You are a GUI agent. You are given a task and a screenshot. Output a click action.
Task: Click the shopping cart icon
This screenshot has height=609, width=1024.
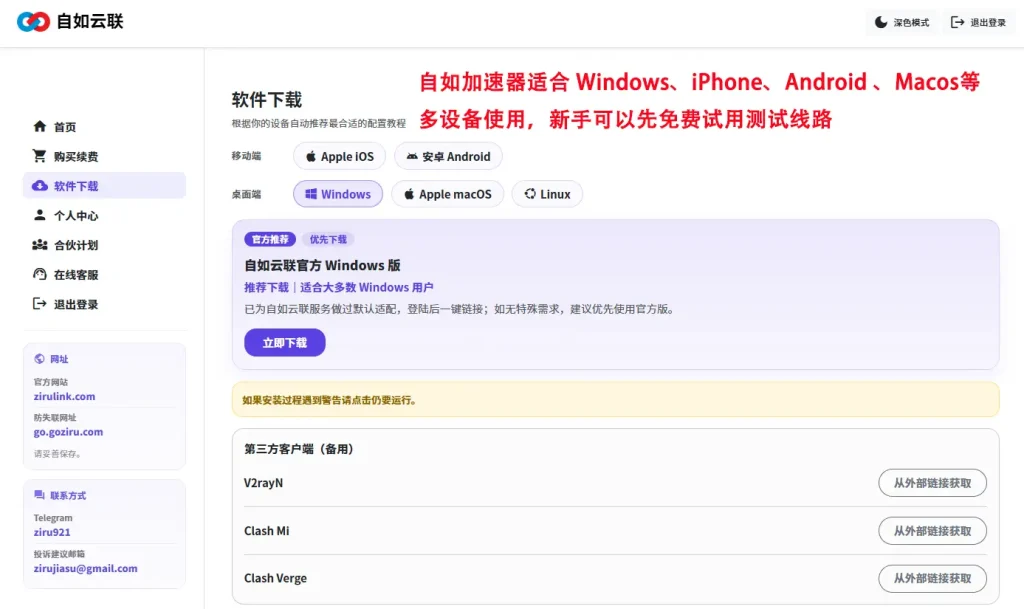point(40,155)
